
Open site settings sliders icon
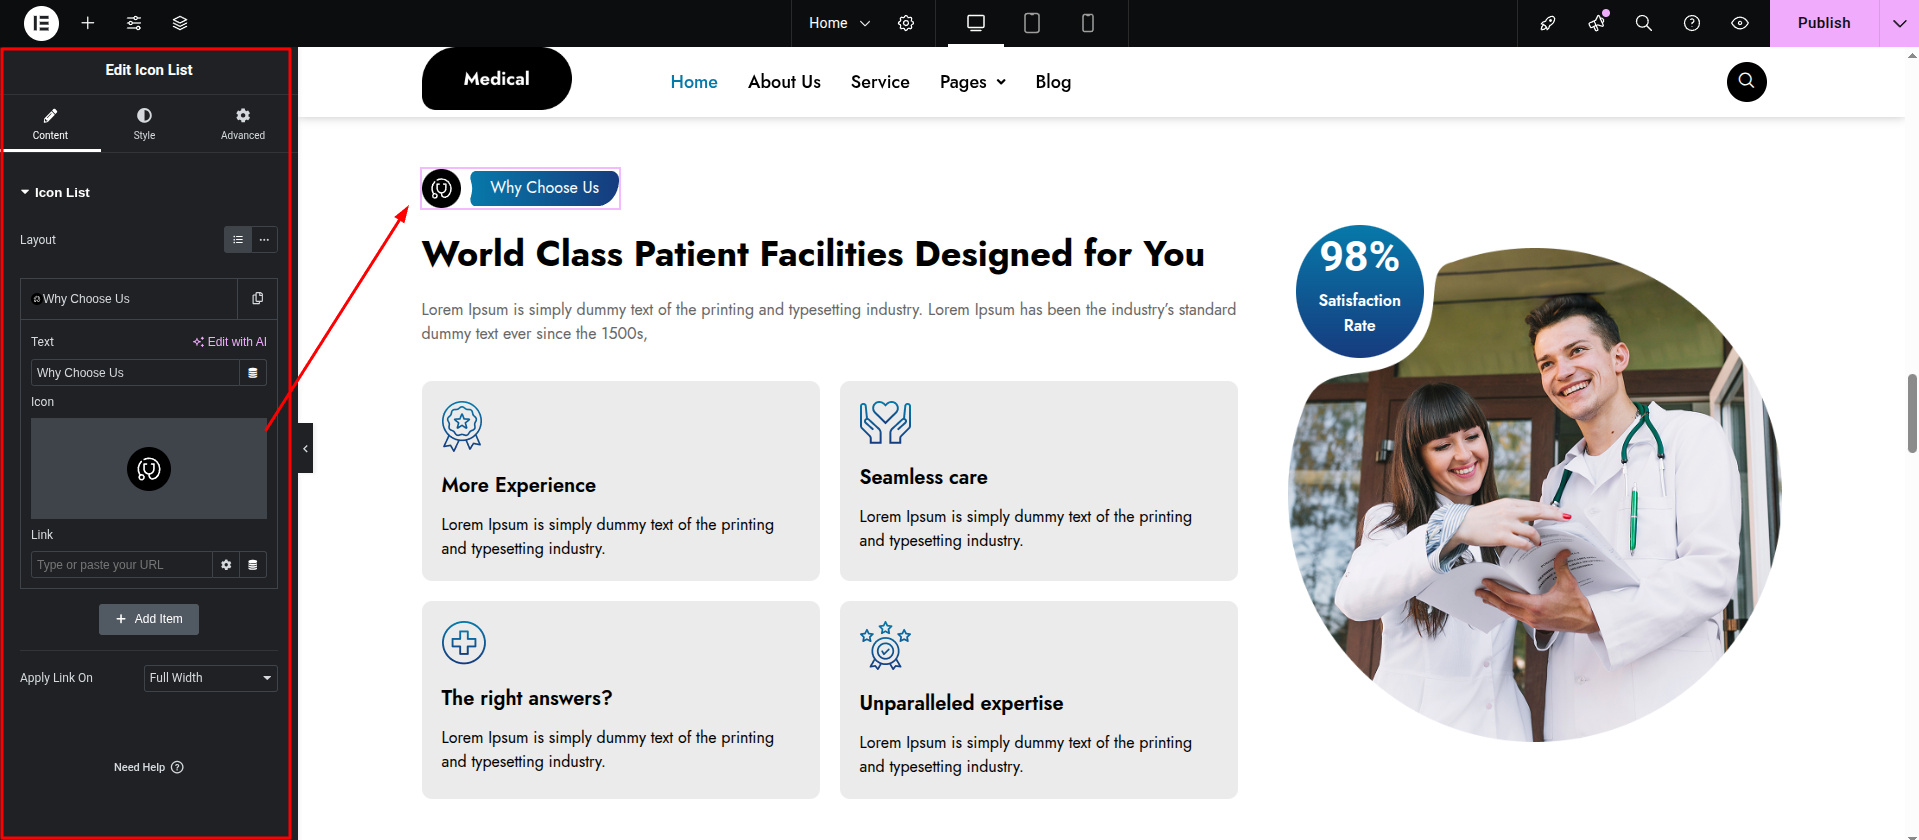[134, 23]
